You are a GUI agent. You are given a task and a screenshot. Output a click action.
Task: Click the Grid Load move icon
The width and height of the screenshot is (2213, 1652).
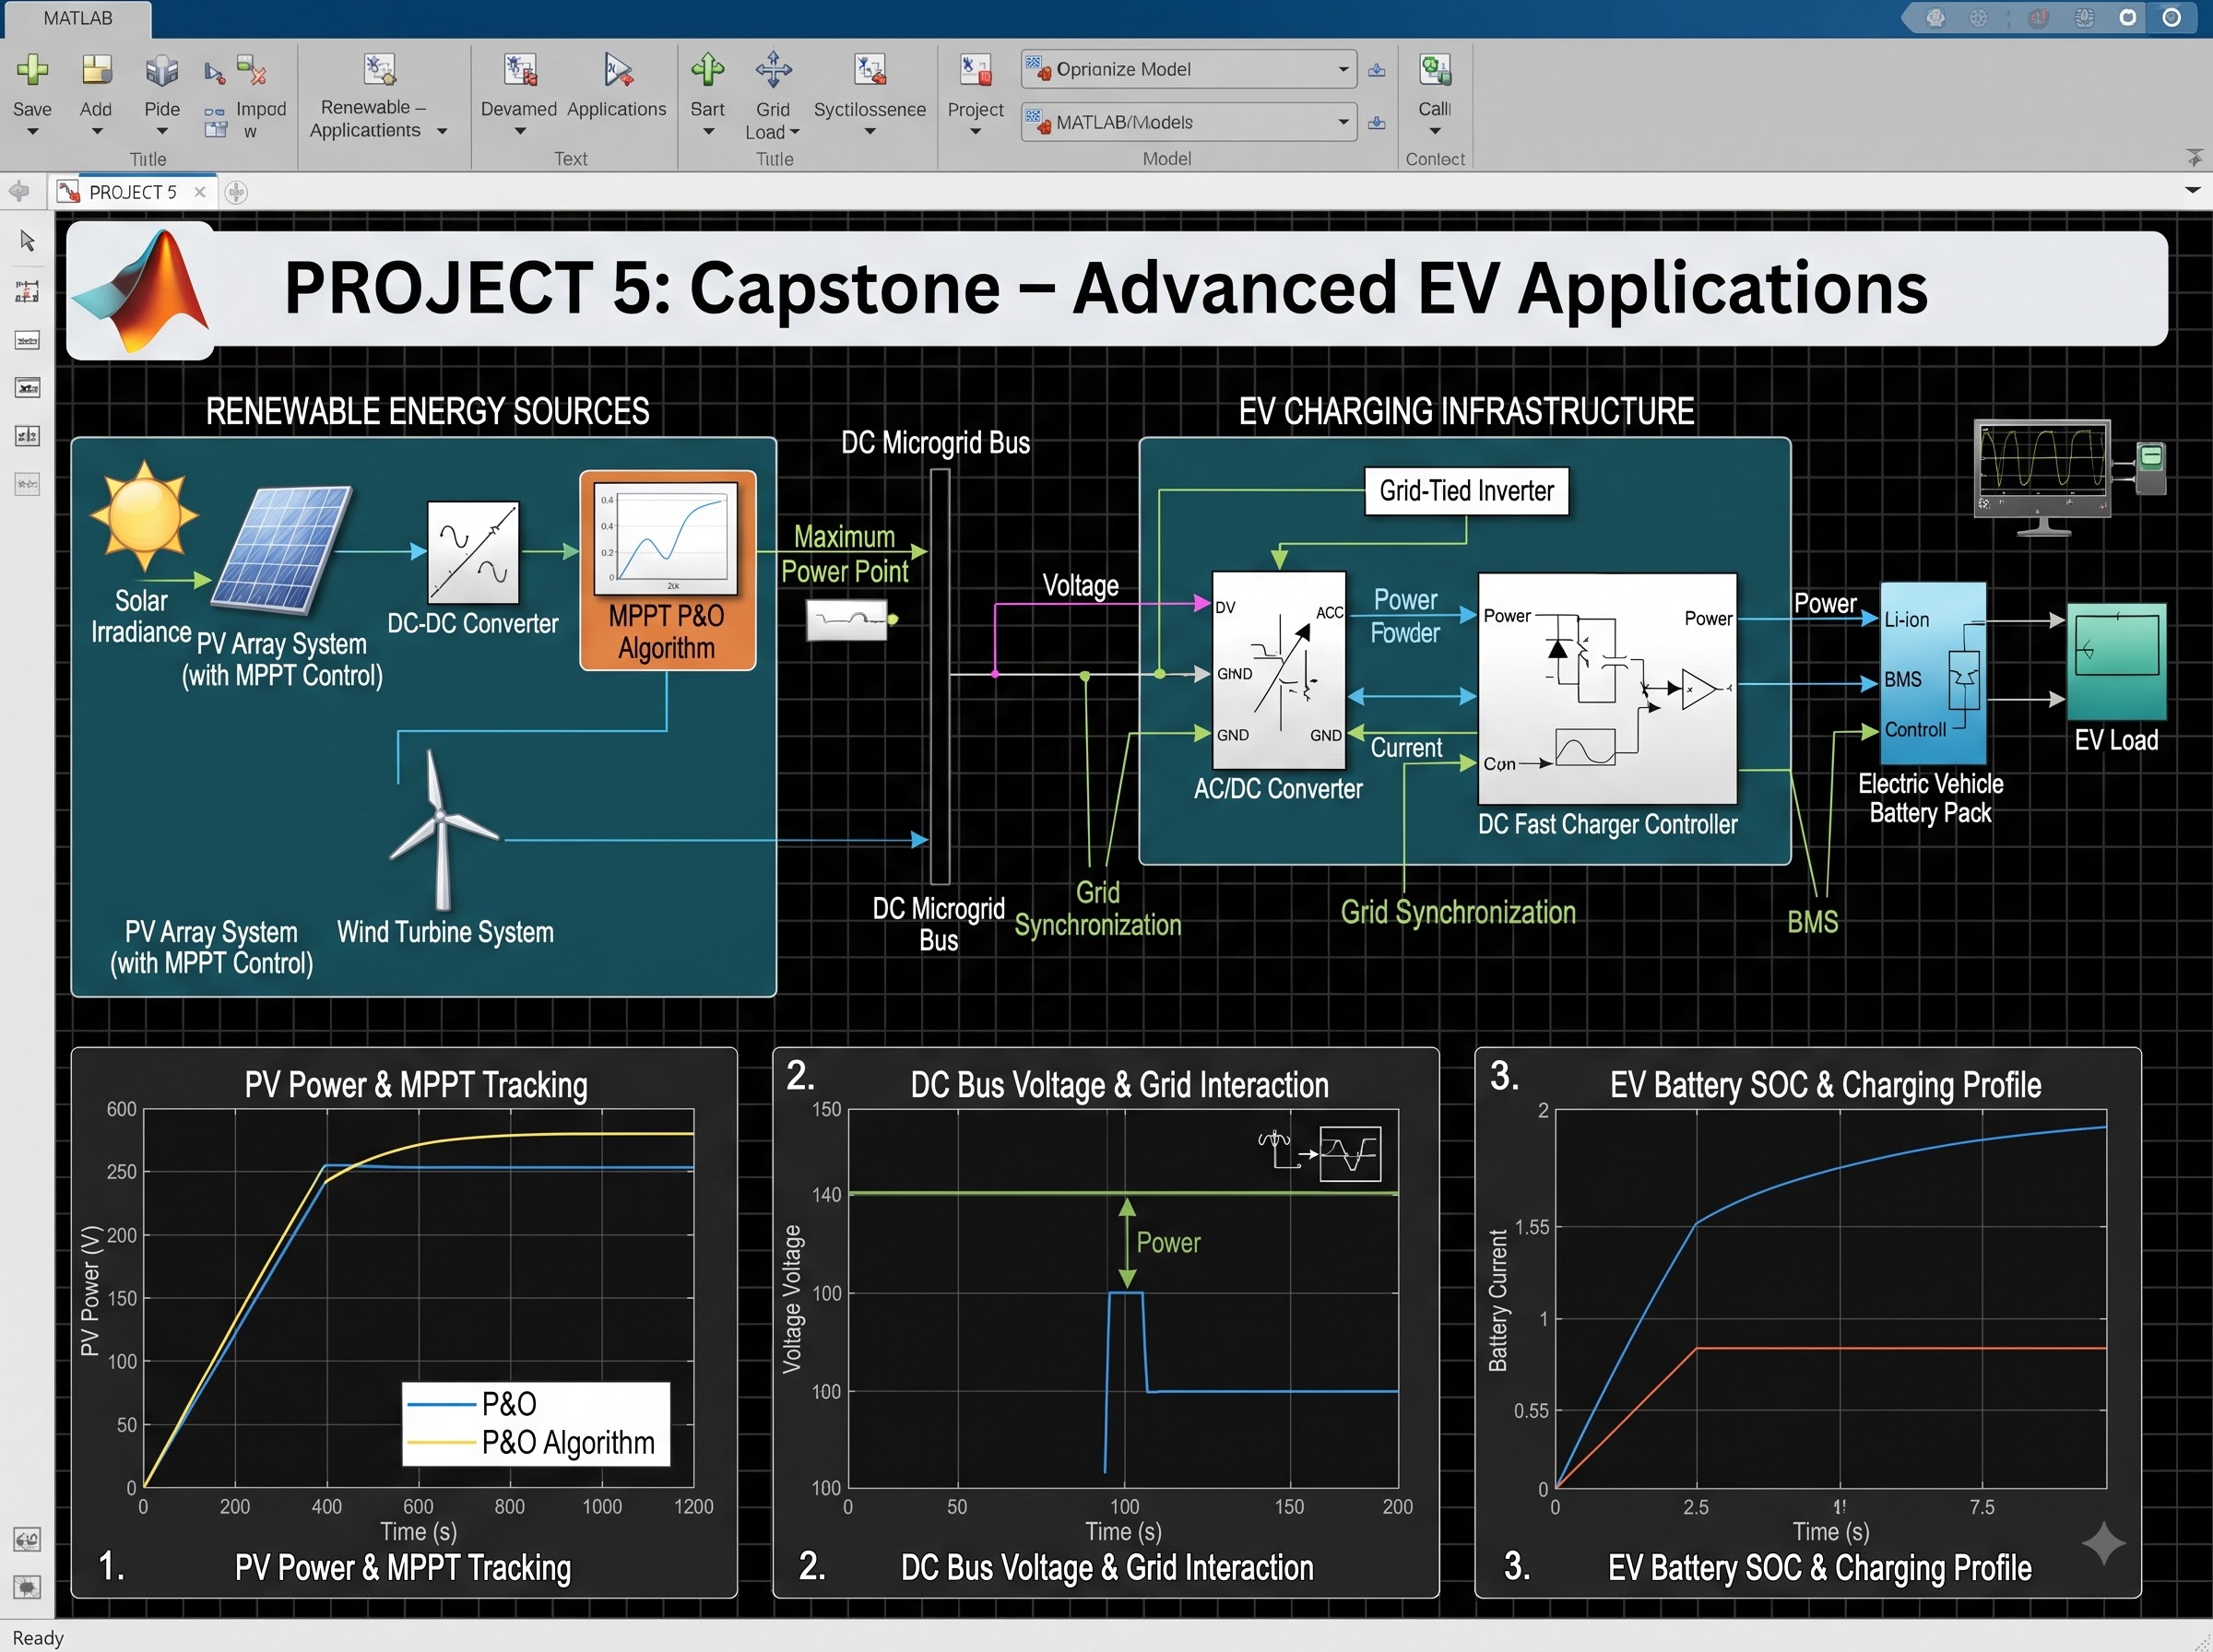pyautogui.click(x=773, y=70)
